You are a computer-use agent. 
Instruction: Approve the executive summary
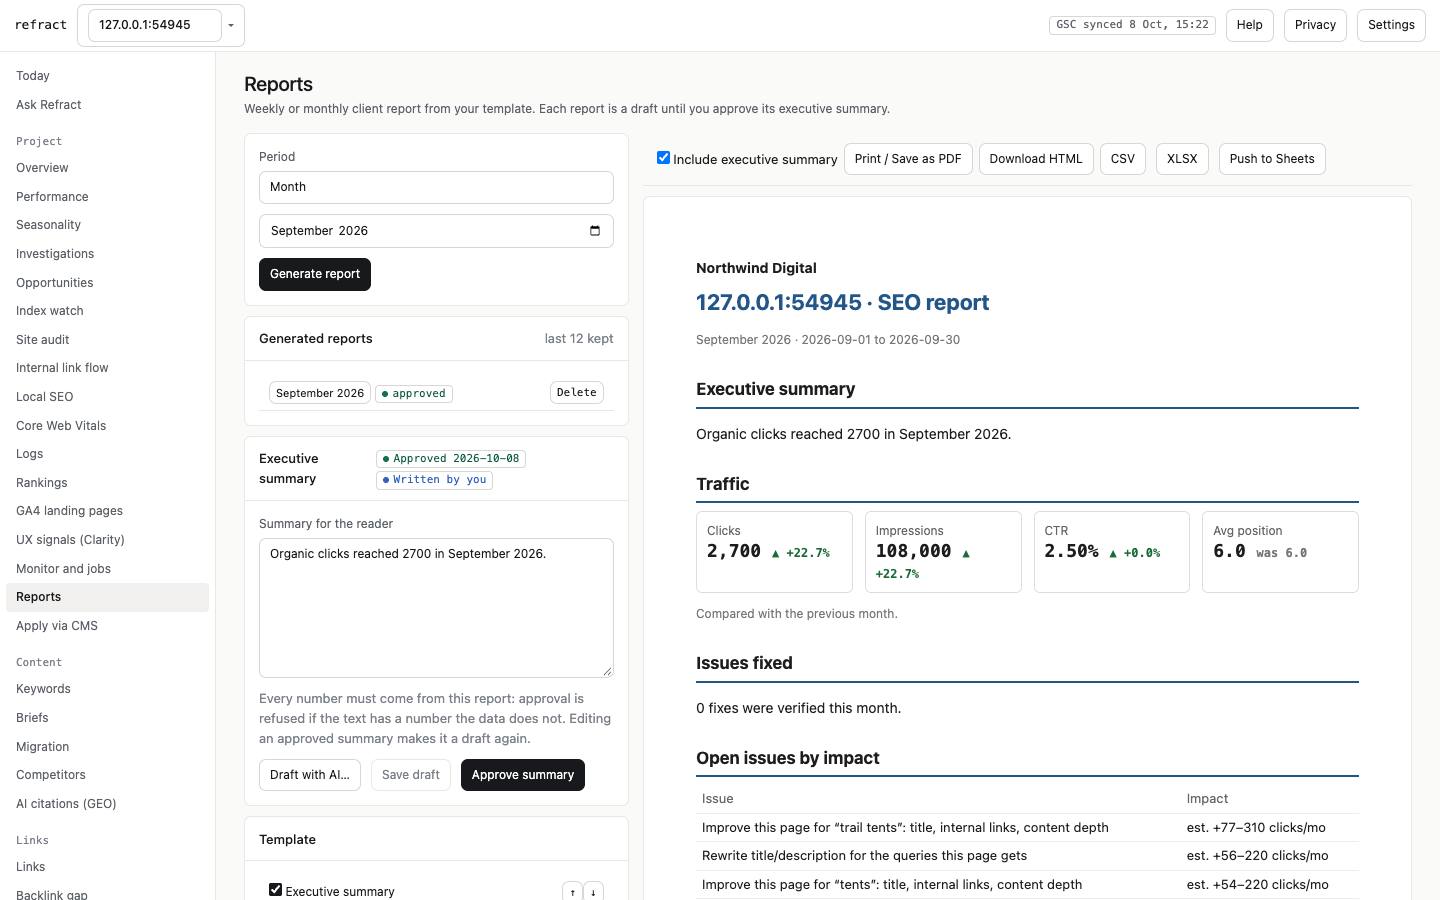pyautogui.click(x=523, y=775)
